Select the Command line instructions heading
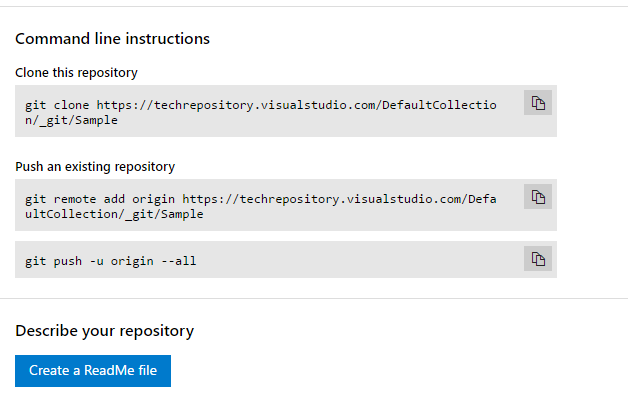 (113, 39)
